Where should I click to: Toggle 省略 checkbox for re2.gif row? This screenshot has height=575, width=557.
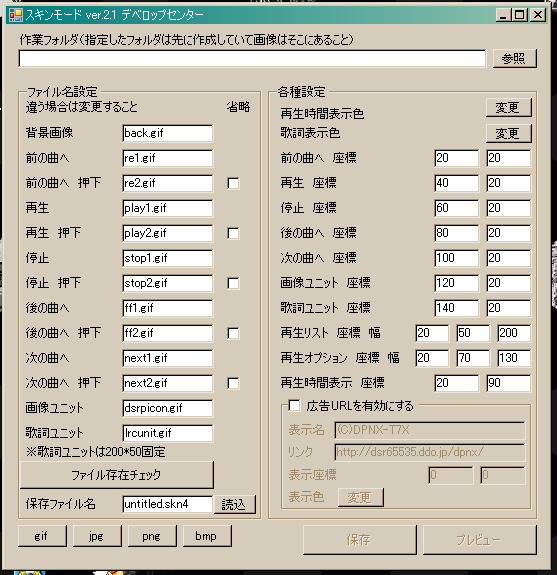point(233,183)
